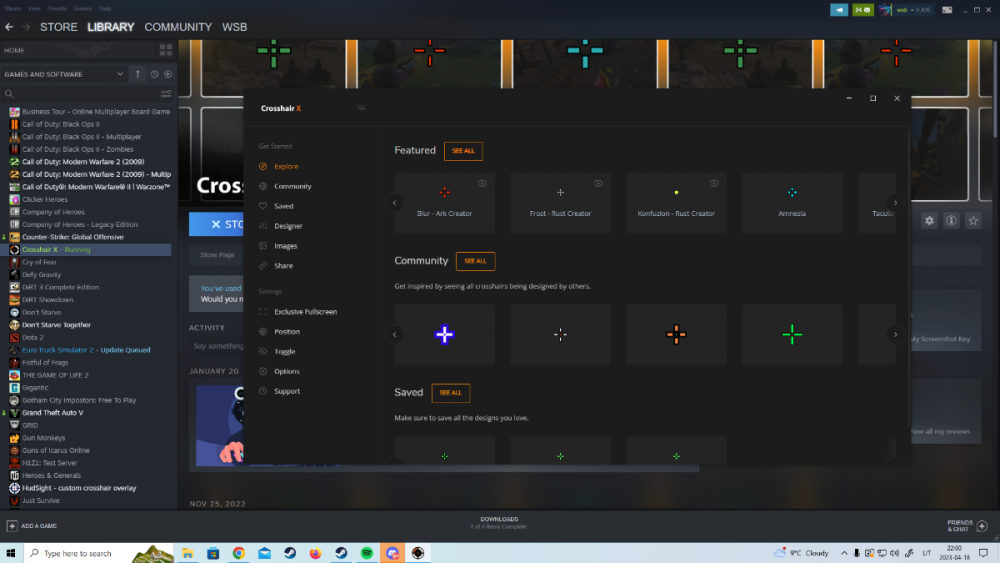Open the Designer in Crosshair X

tap(288, 226)
